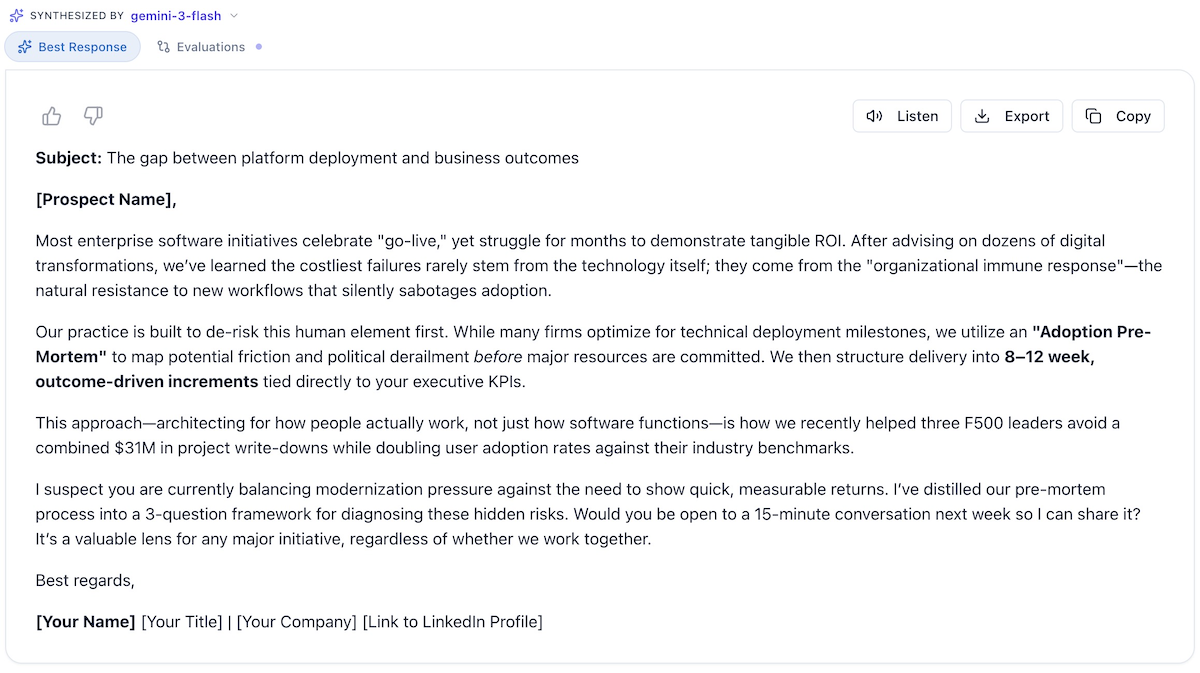This screenshot has height=673, width=1200.
Task: Click the sparkle icon in Best Response tab
Action: click(x=25, y=47)
